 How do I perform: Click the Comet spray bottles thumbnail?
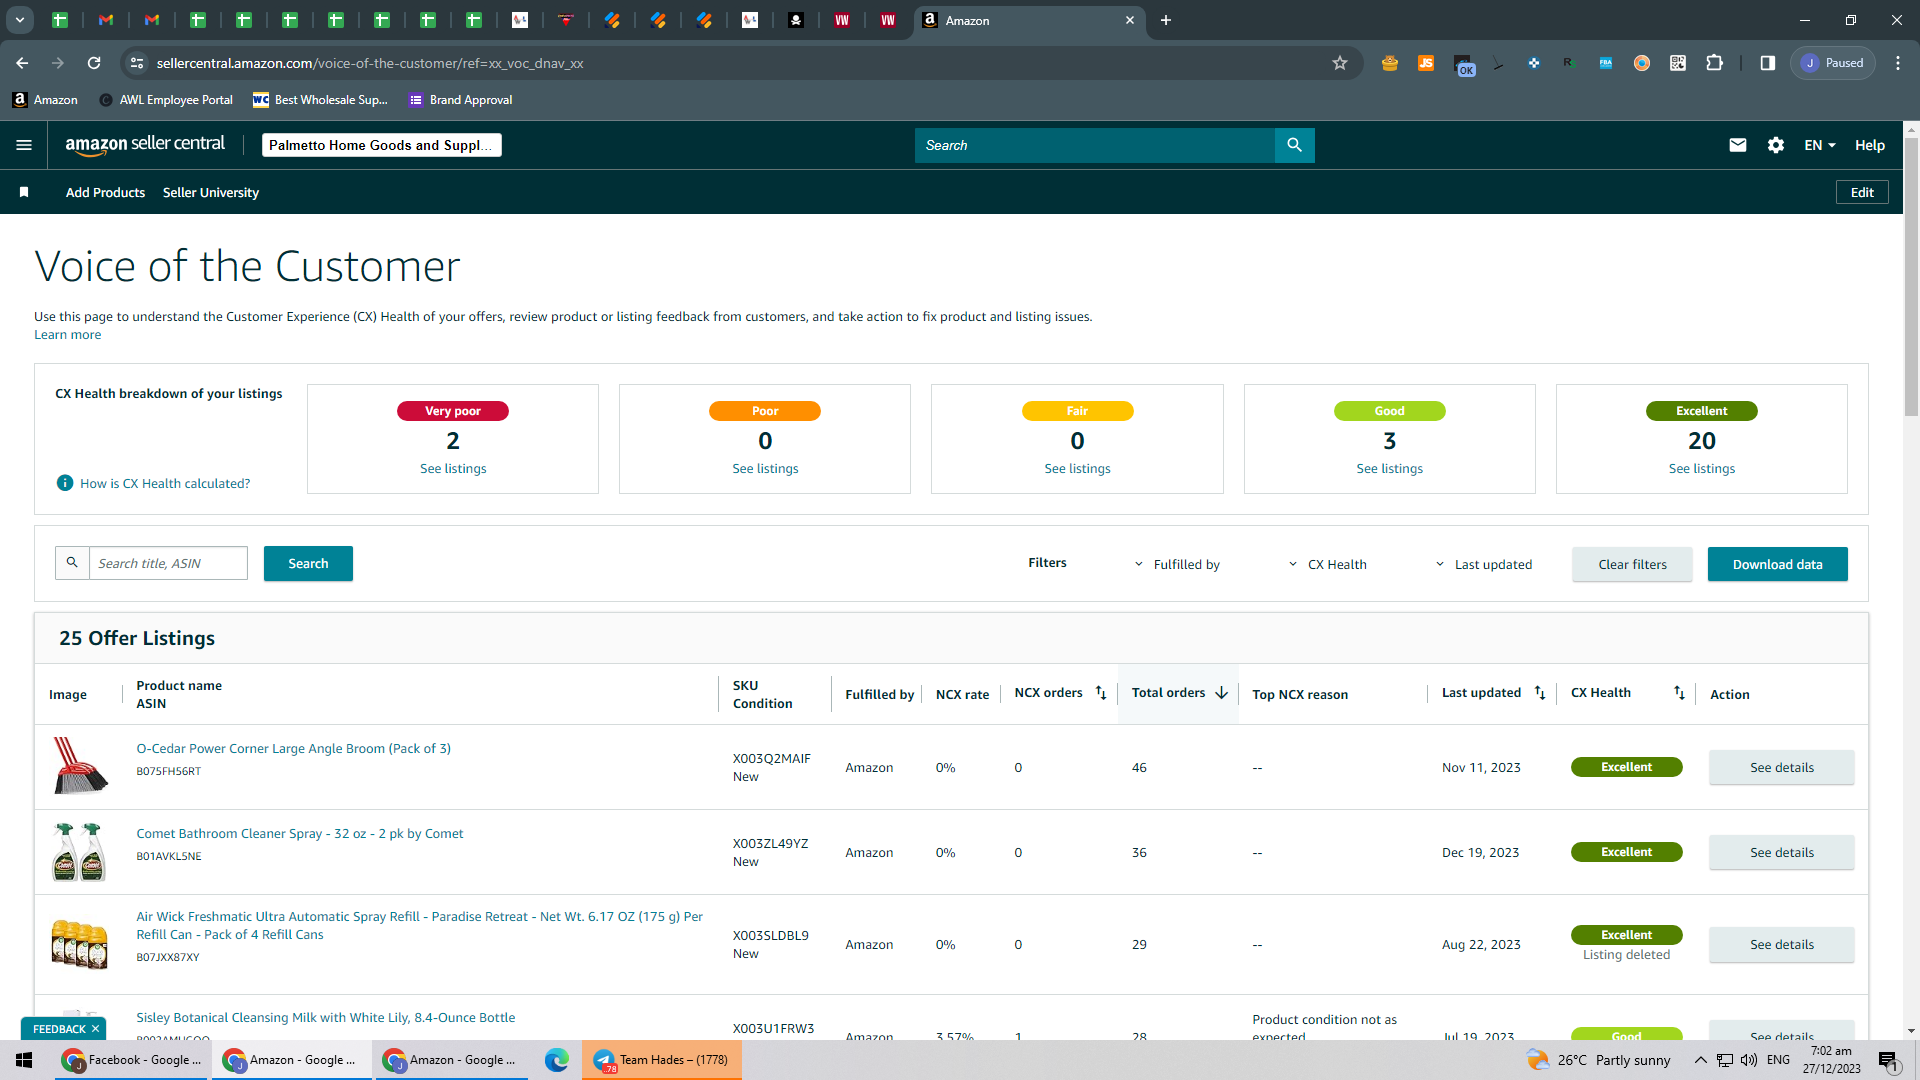click(x=79, y=851)
